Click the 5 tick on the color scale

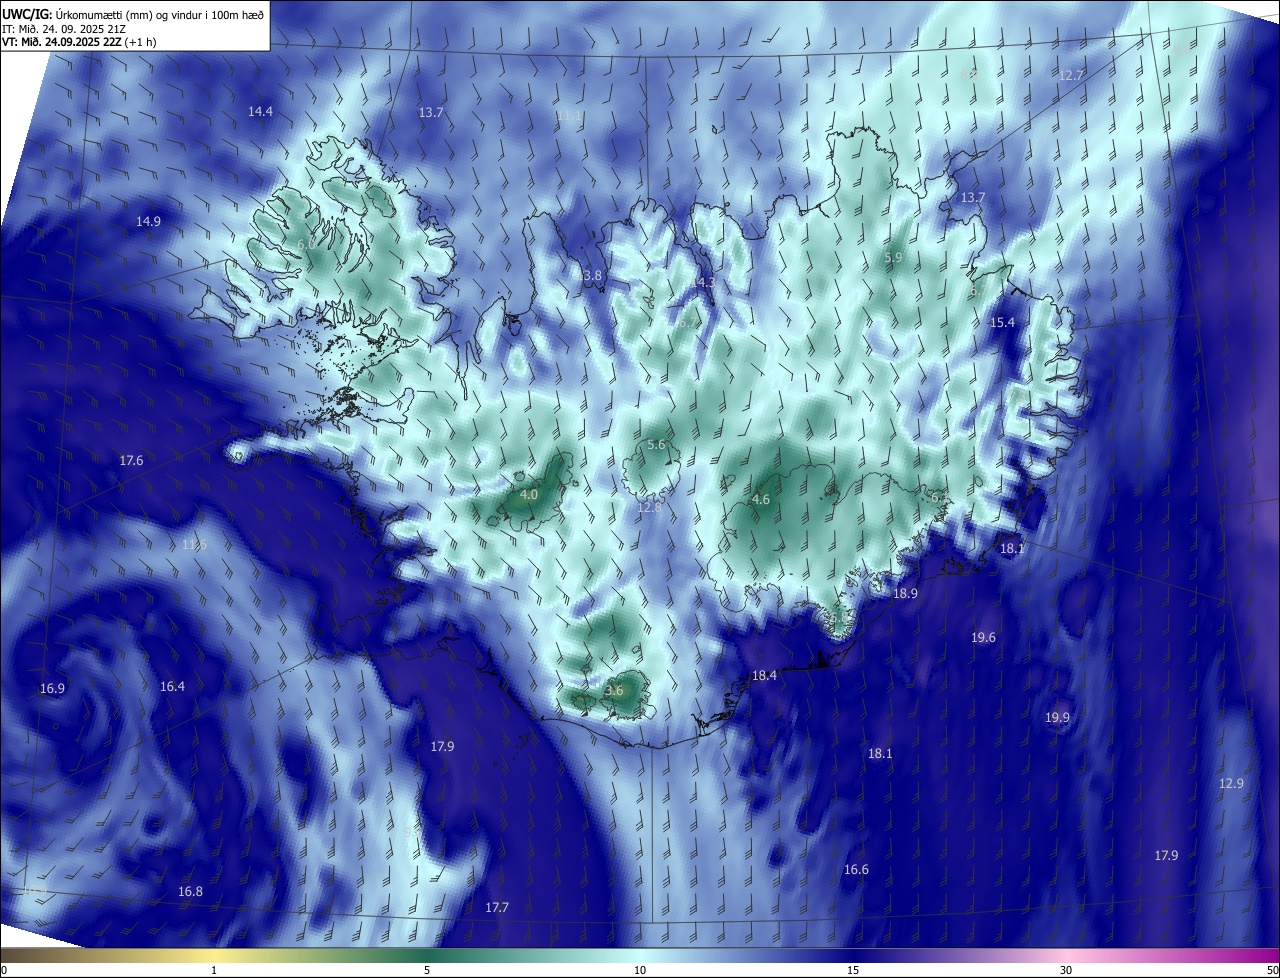[427, 970]
